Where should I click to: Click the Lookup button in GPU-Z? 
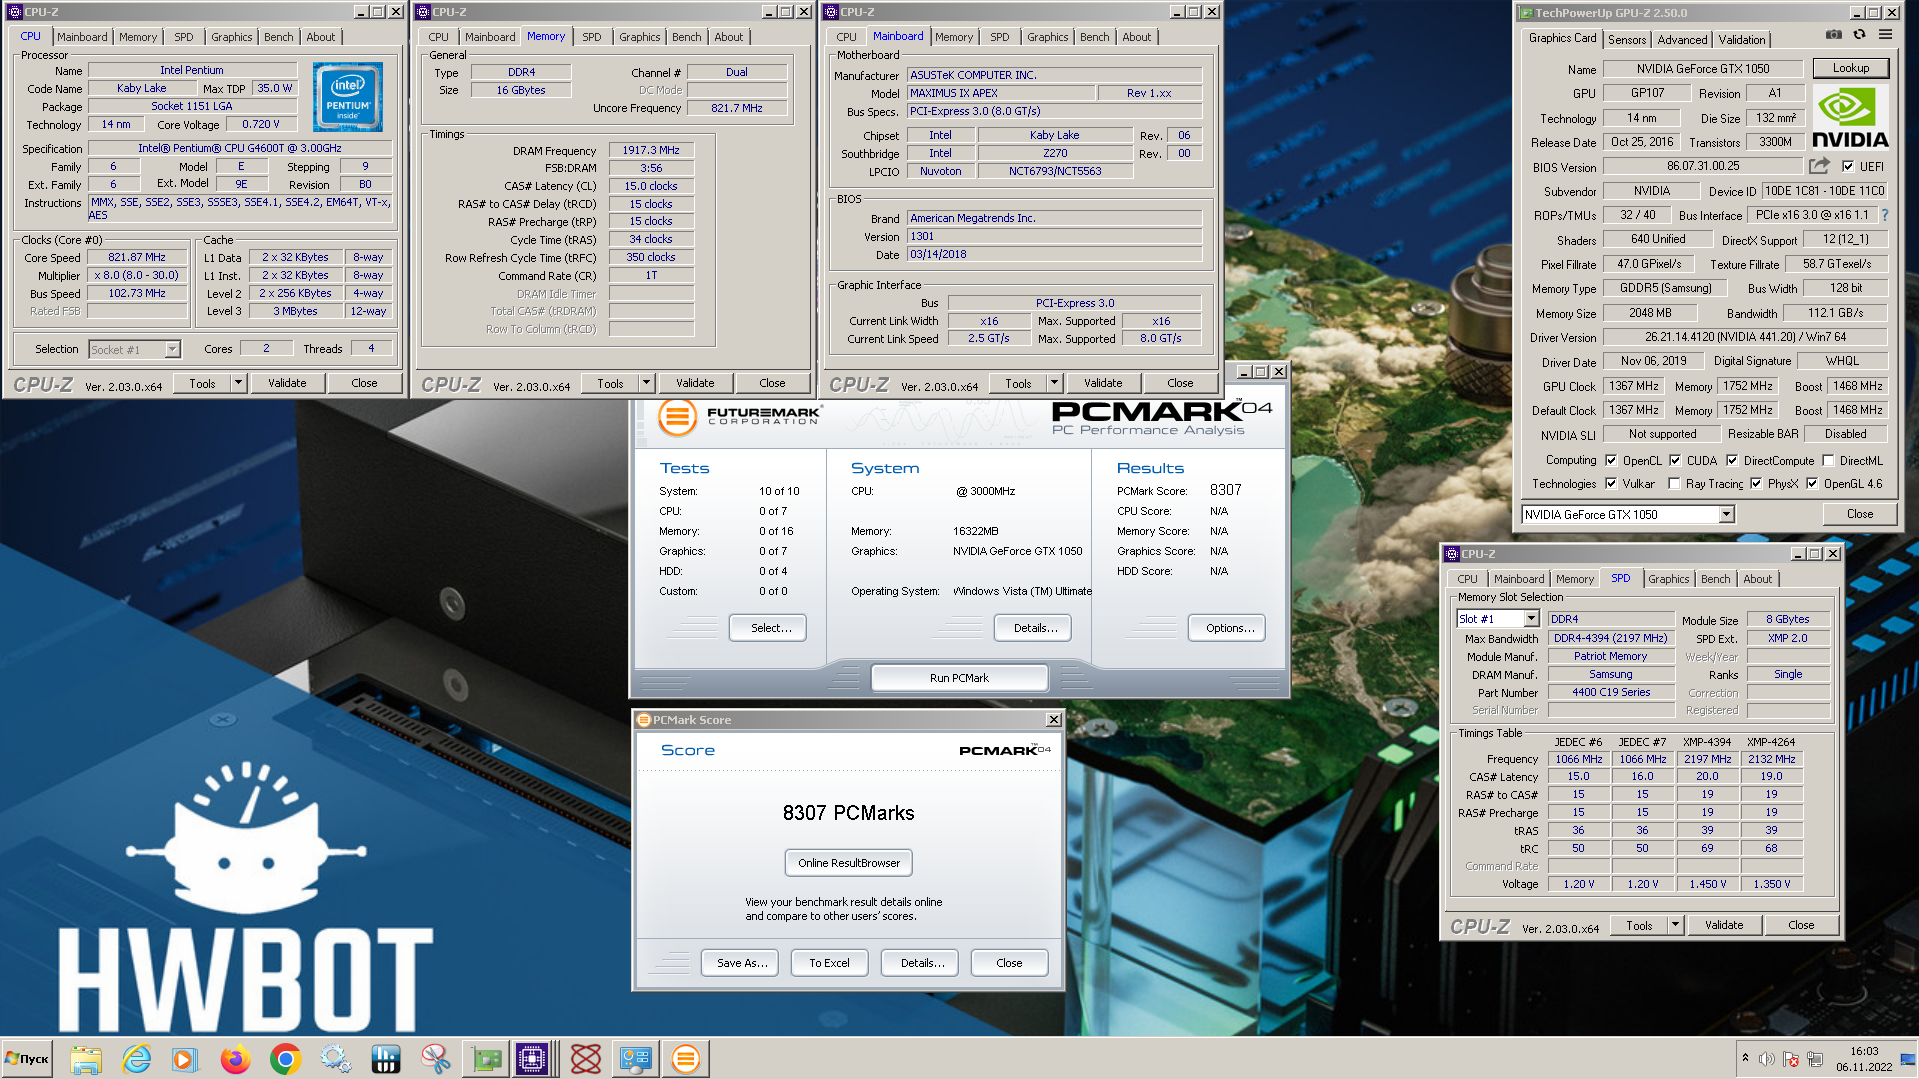click(x=1850, y=68)
